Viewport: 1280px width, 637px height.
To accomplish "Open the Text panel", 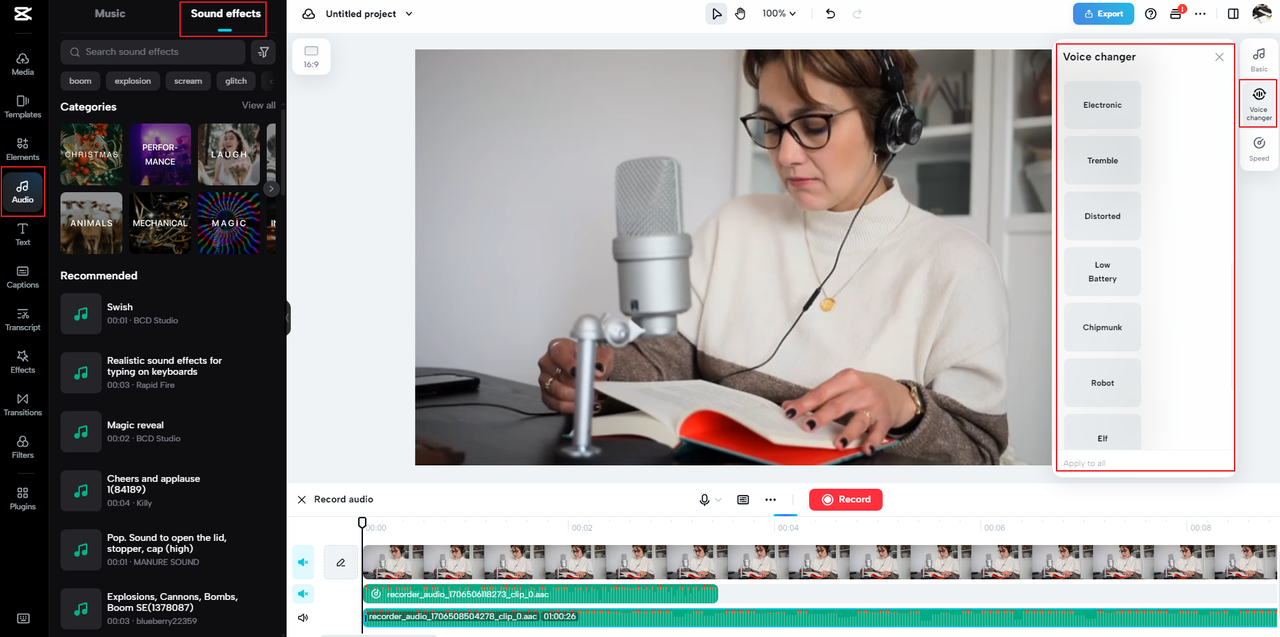I will [x=22, y=234].
